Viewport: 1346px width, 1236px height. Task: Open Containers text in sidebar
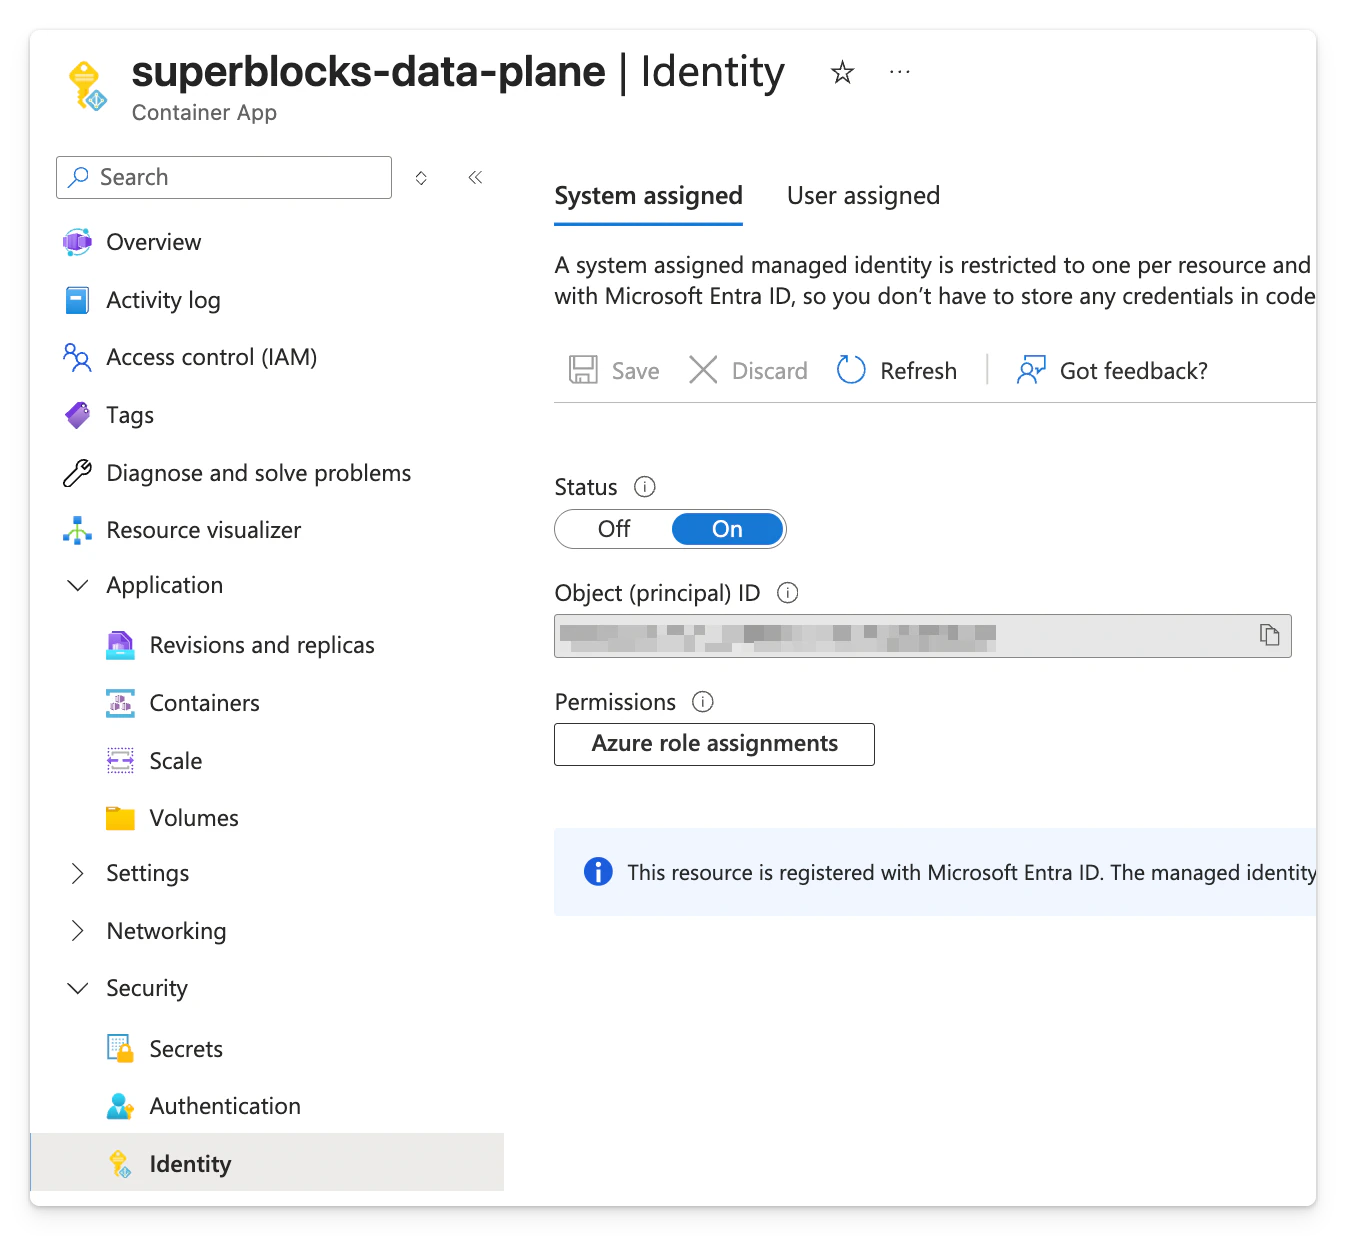204,703
